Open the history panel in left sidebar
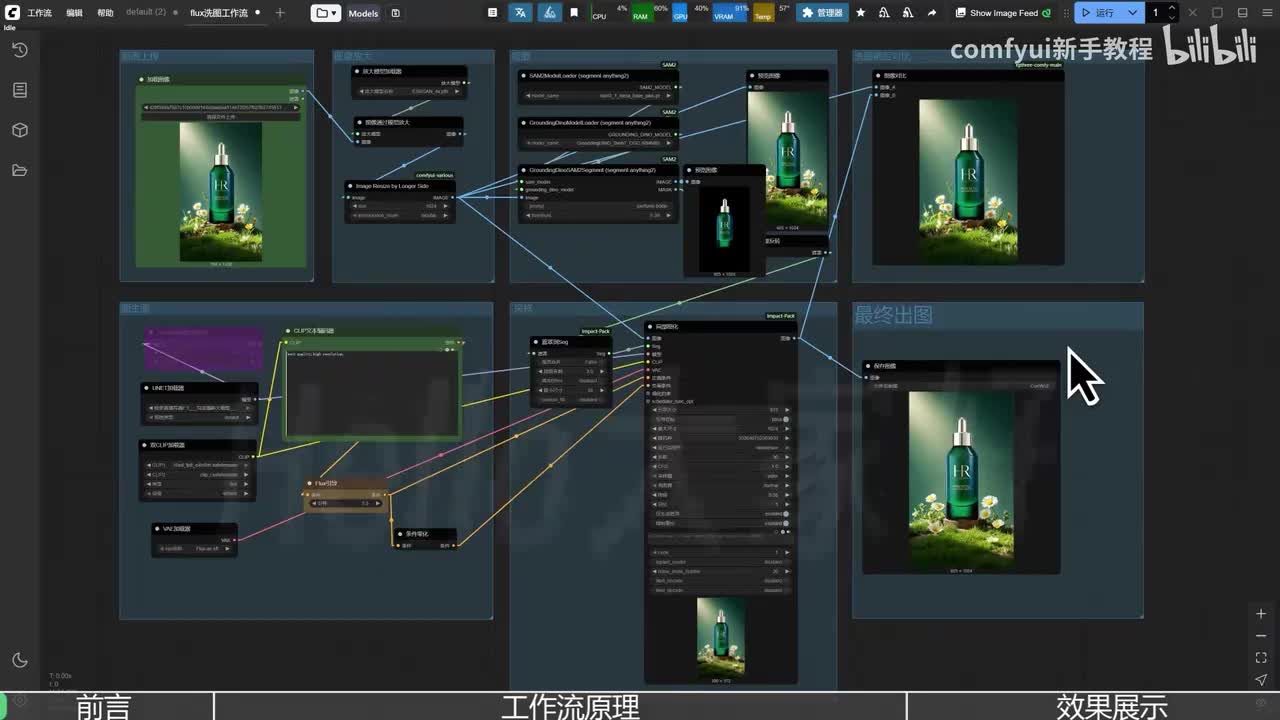The width and height of the screenshot is (1280, 720). (20, 50)
